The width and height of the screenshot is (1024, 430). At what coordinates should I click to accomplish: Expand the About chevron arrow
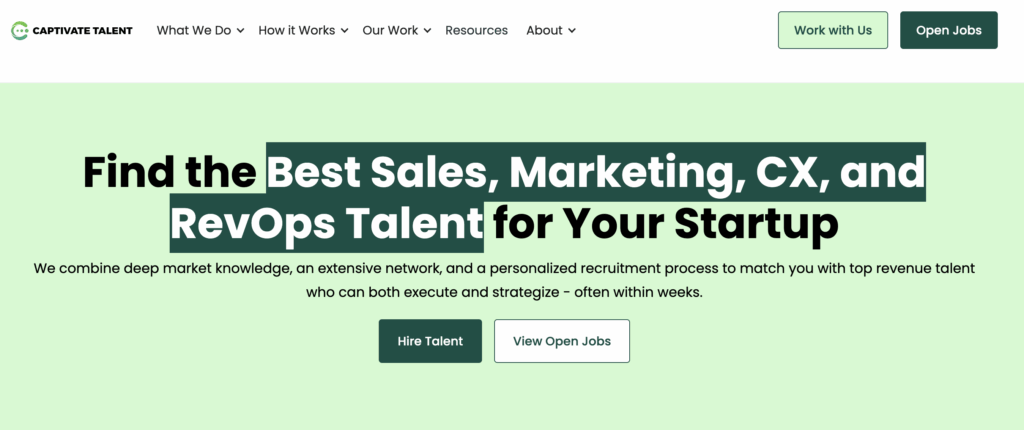pyautogui.click(x=572, y=31)
